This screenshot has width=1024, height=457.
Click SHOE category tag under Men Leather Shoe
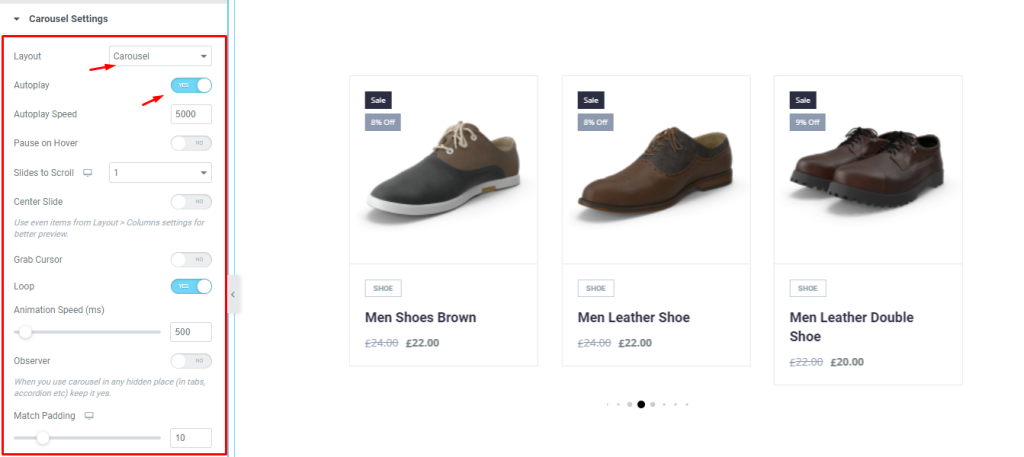596,288
